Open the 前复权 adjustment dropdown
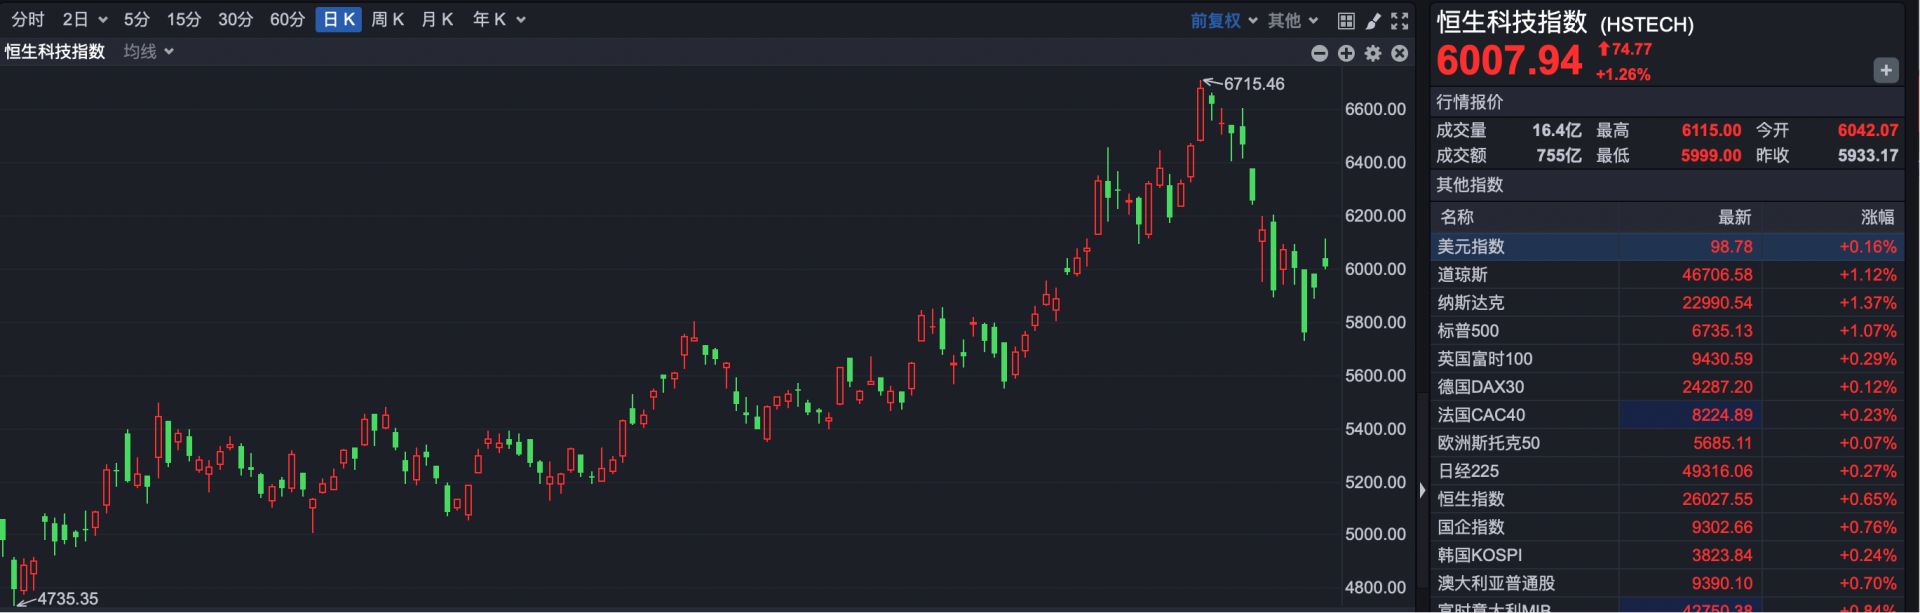 point(1223,20)
